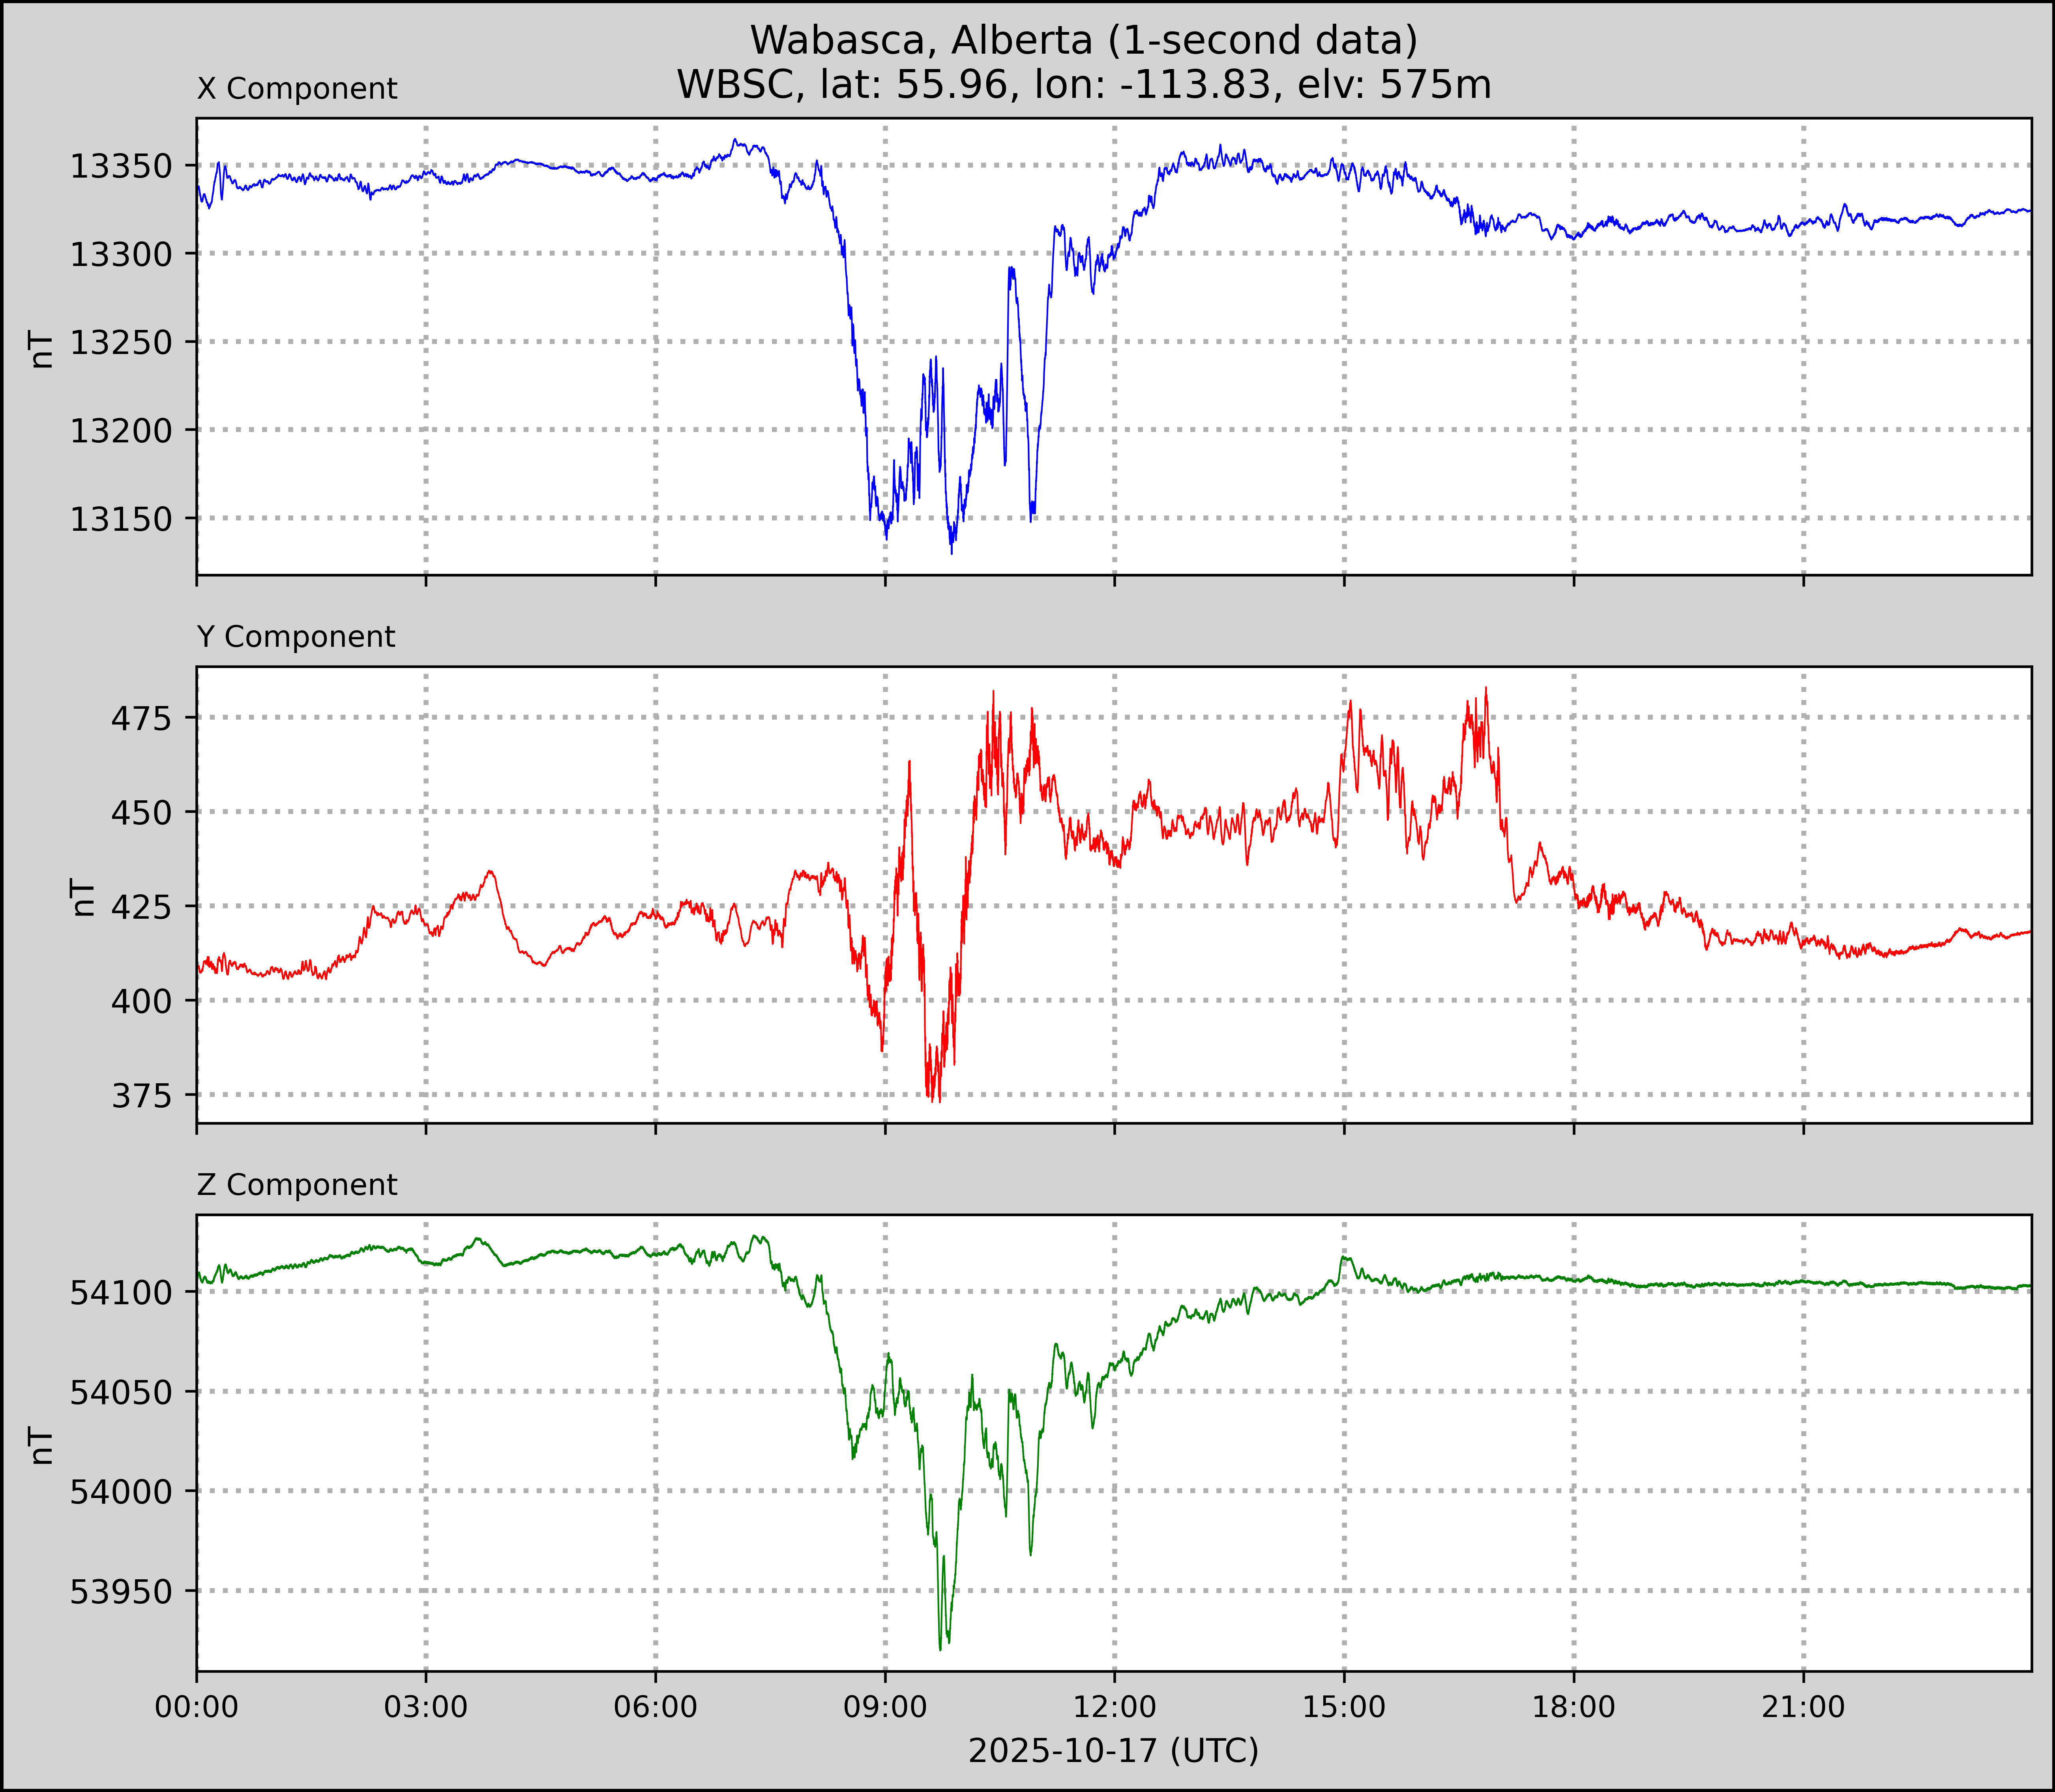The height and width of the screenshot is (1792, 2055).
Task: Click the X Component panel label
Action: tap(297, 89)
